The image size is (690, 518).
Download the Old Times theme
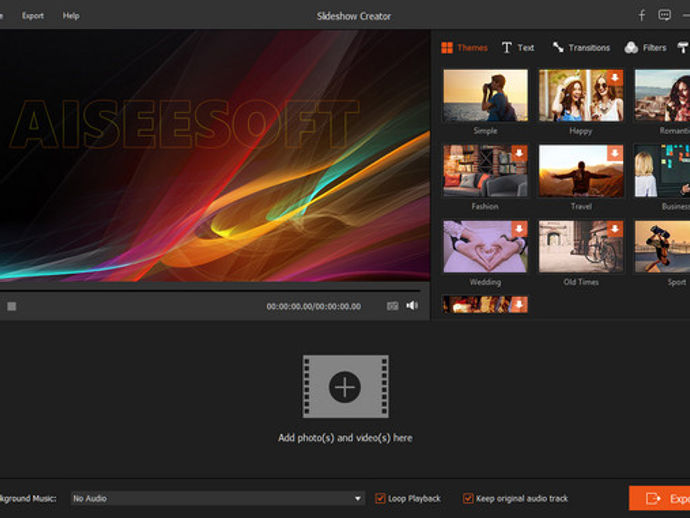(615, 229)
